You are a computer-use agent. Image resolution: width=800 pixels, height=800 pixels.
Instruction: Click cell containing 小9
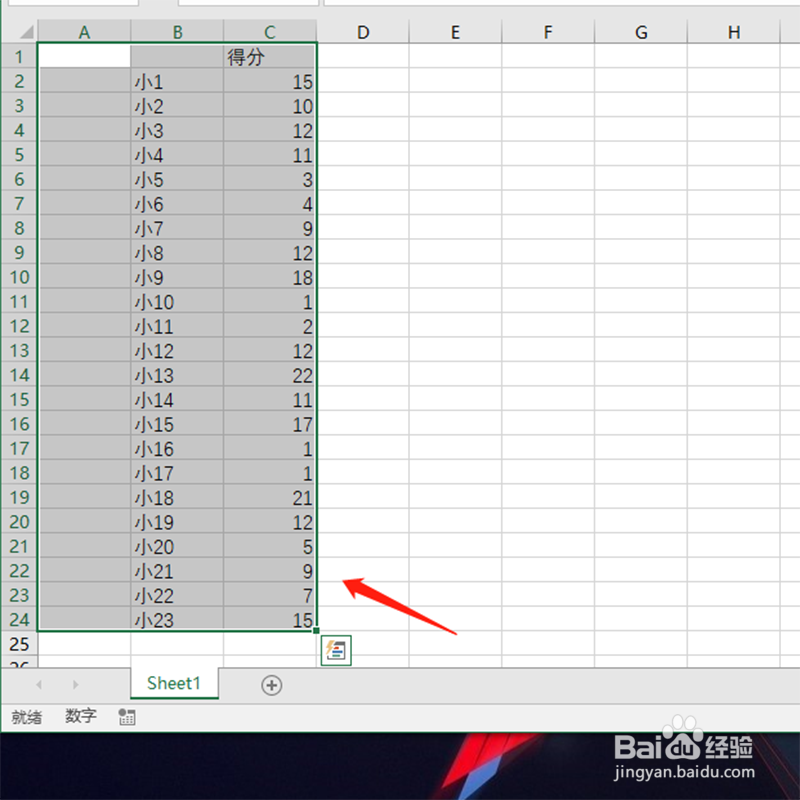tap(177, 277)
